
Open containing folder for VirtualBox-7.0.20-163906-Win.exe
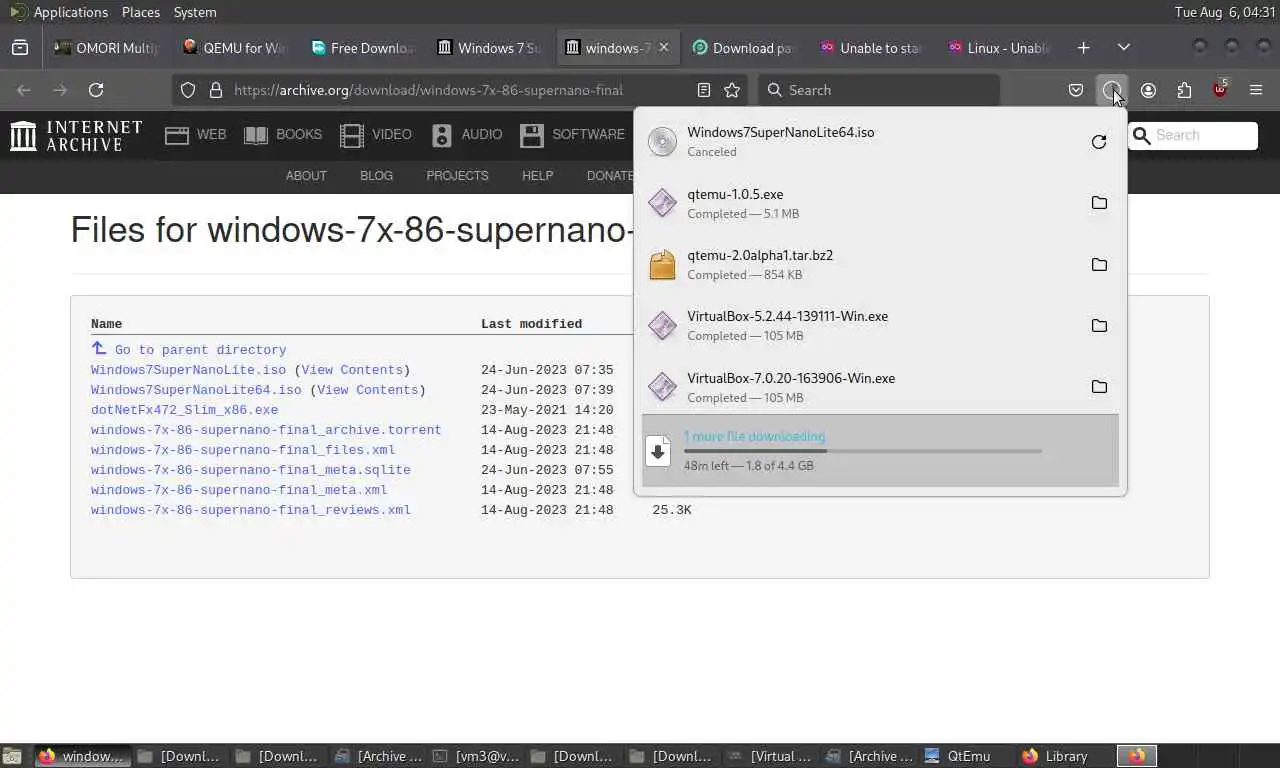pyautogui.click(x=1099, y=387)
